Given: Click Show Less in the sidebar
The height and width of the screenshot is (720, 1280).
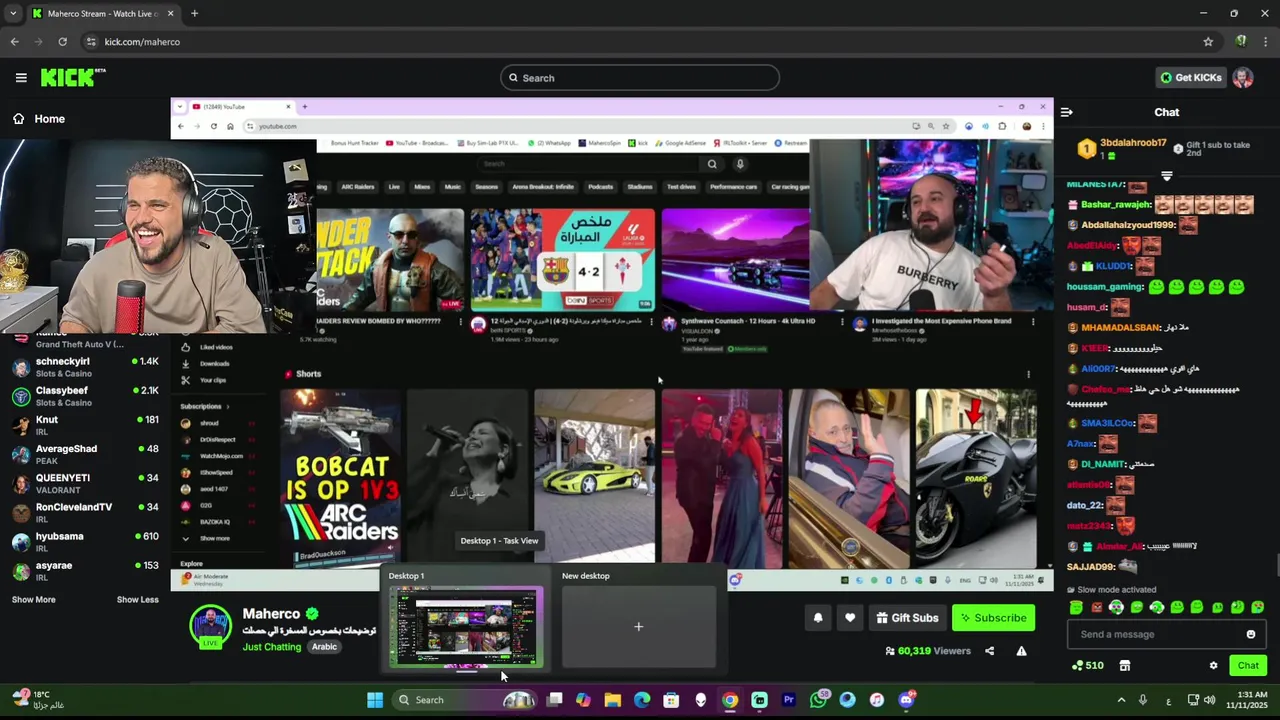Looking at the screenshot, I should click(137, 599).
